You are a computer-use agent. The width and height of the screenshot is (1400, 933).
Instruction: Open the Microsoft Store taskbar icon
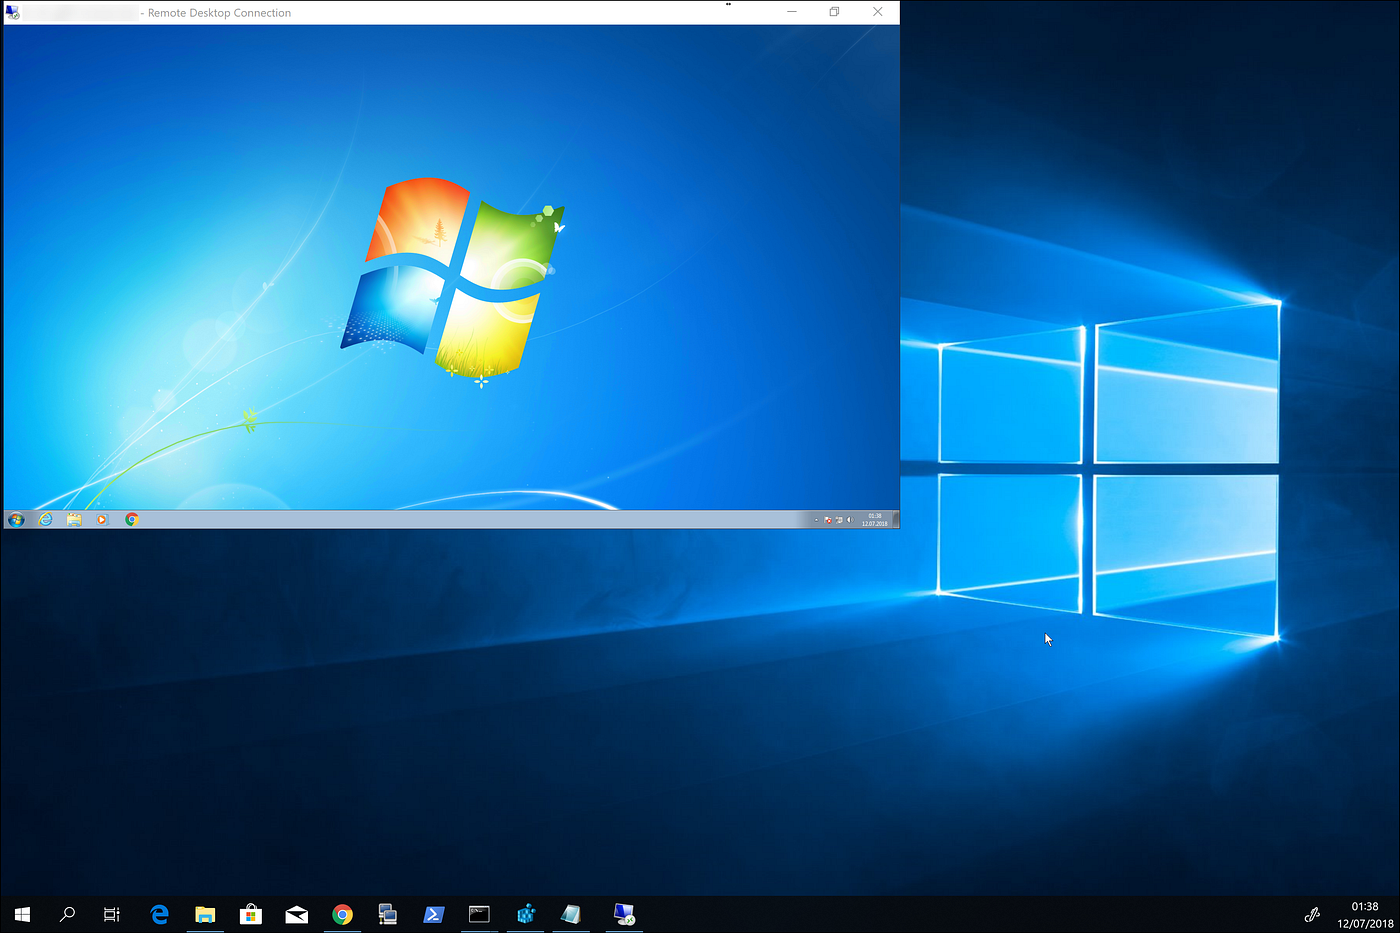pos(251,914)
